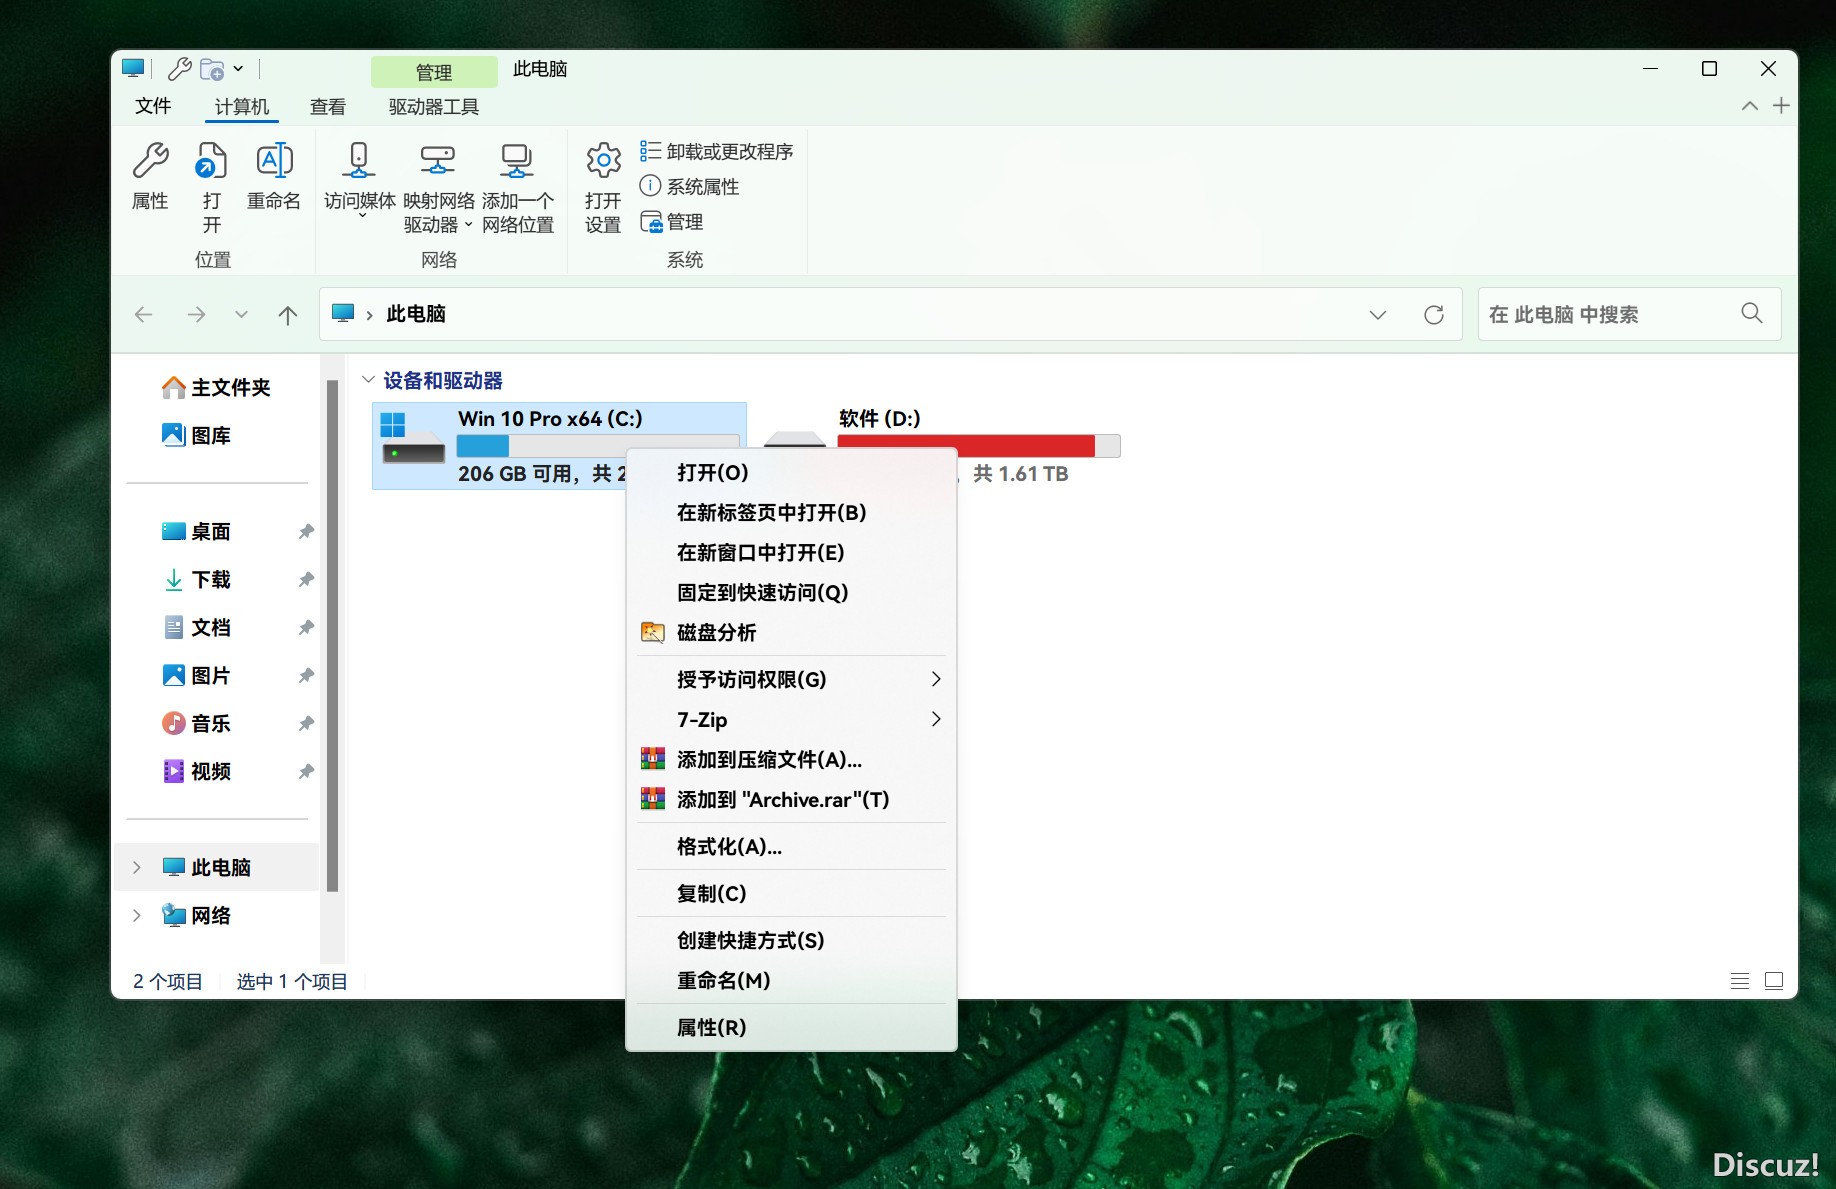The height and width of the screenshot is (1189, 1836).
Task: Unpin 桌面 using its pin icon
Action: point(306,532)
